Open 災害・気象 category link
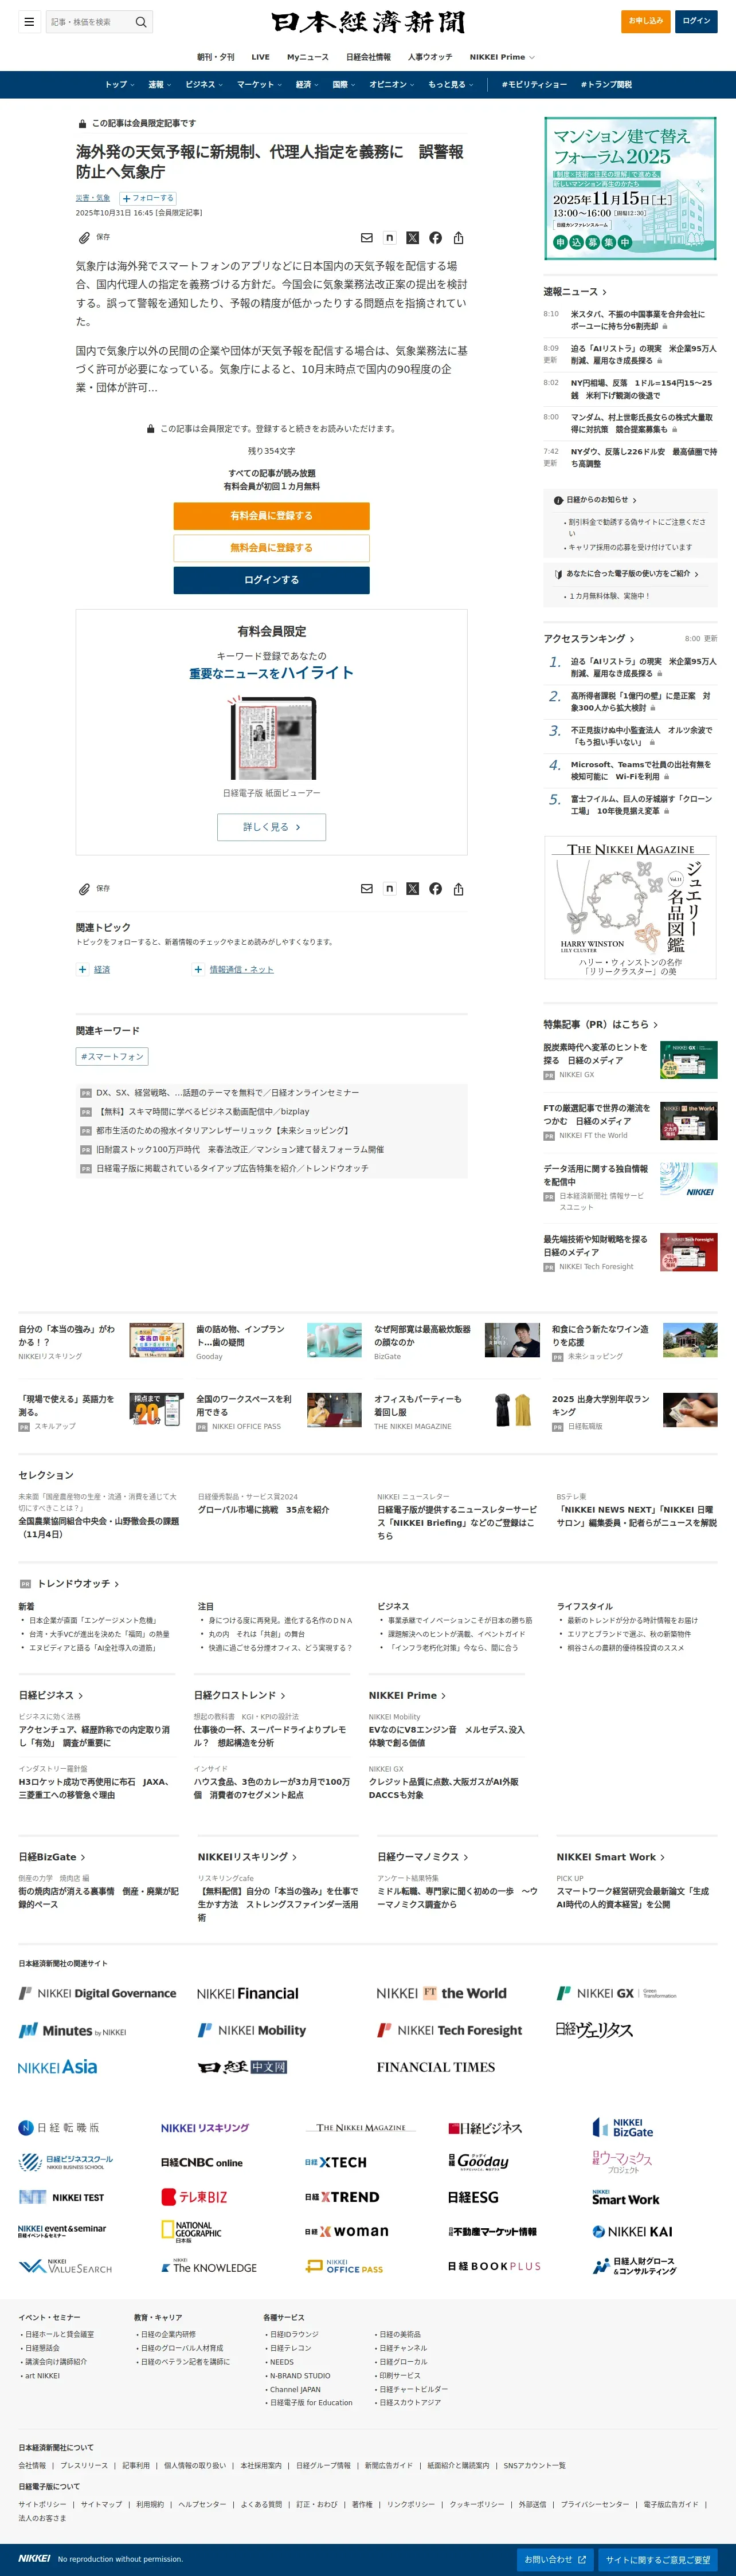Screen dimensions: 736x2576 point(93,198)
